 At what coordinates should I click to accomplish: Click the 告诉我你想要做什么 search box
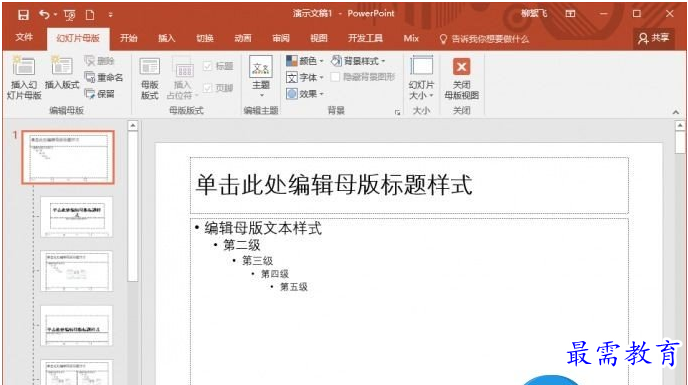coord(484,39)
